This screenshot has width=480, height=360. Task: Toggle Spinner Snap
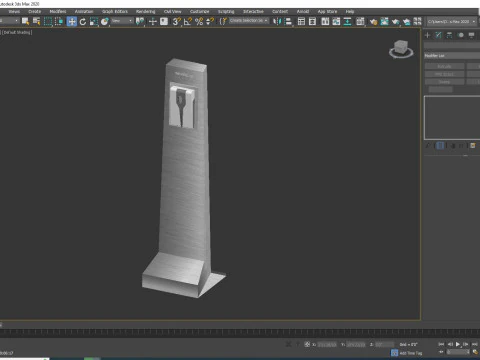point(210,22)
